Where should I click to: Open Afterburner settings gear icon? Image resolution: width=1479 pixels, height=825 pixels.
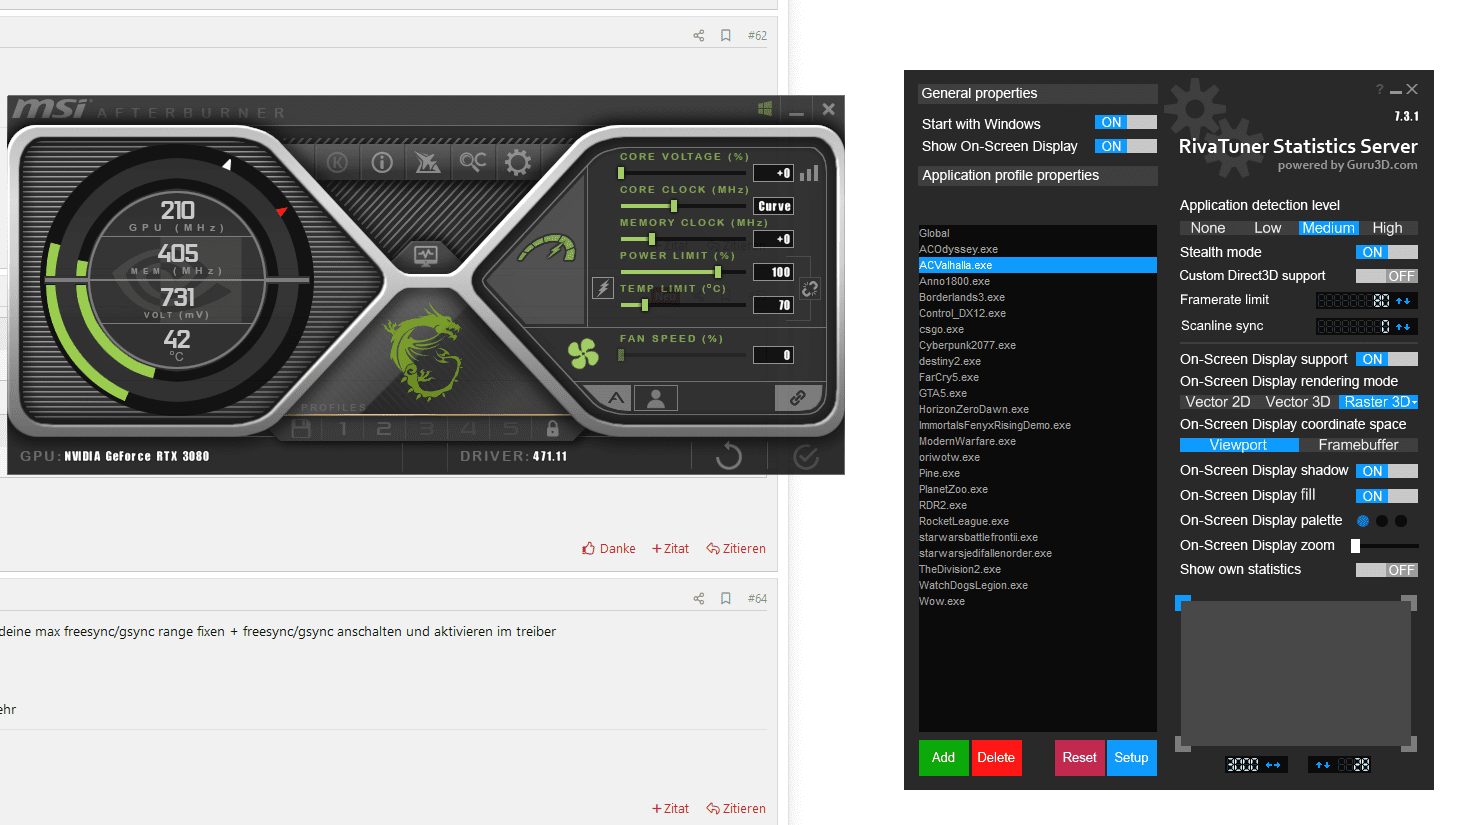(517, 162)
